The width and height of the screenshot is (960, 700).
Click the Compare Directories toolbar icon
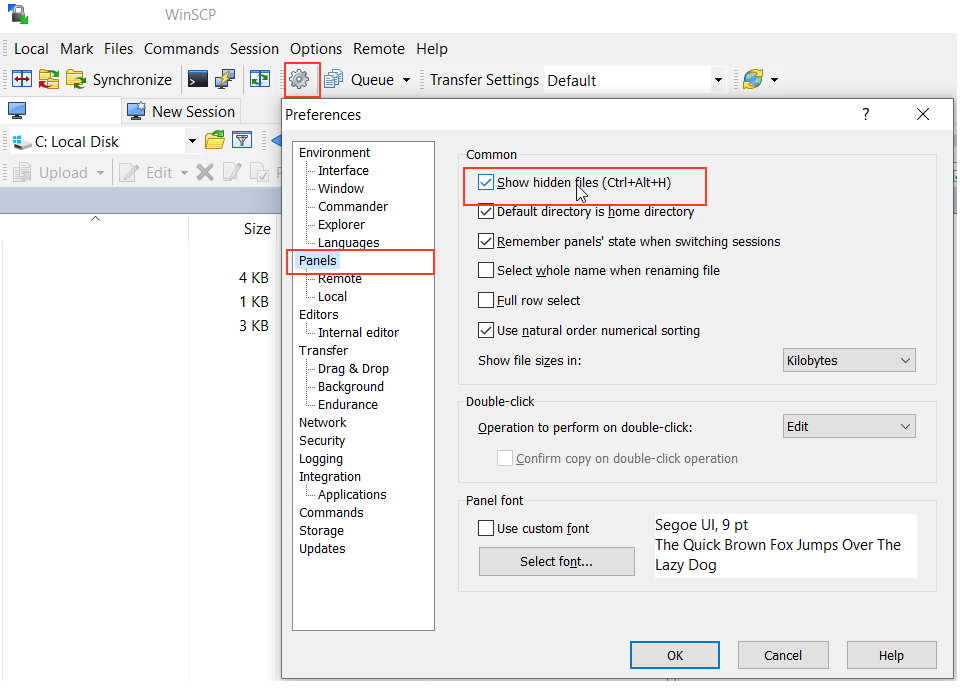coord(22,79)
